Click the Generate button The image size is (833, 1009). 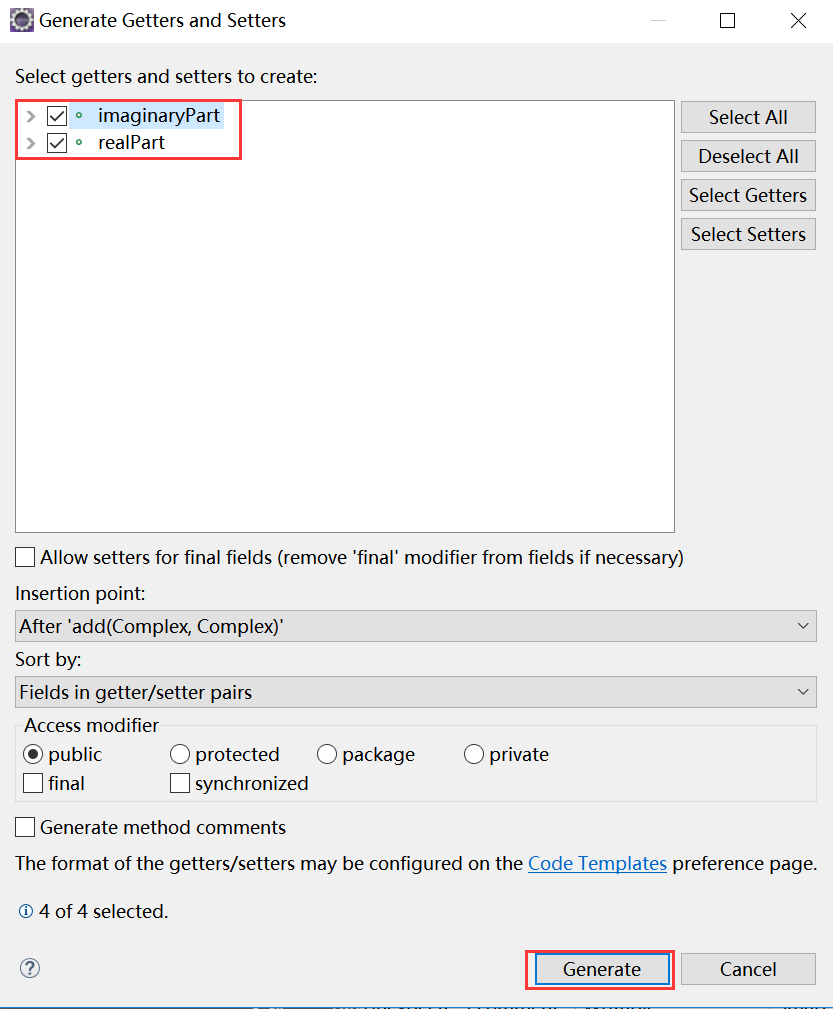(x=600, y=969)
